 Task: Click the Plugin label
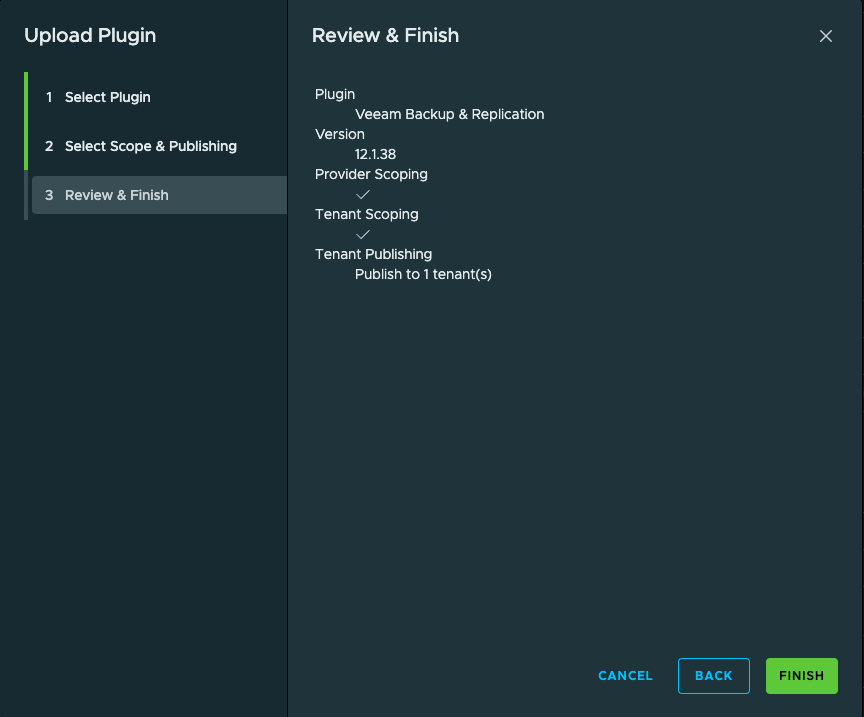[x=335, y=94]
